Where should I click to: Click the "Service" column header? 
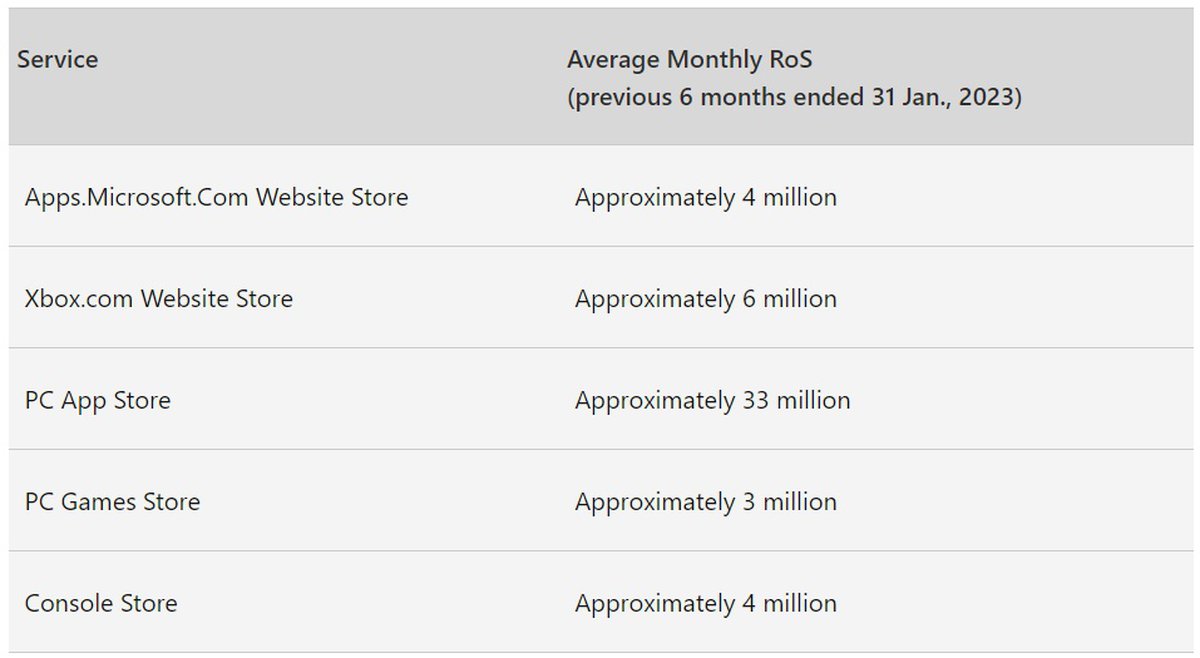(x=58, y=60)
